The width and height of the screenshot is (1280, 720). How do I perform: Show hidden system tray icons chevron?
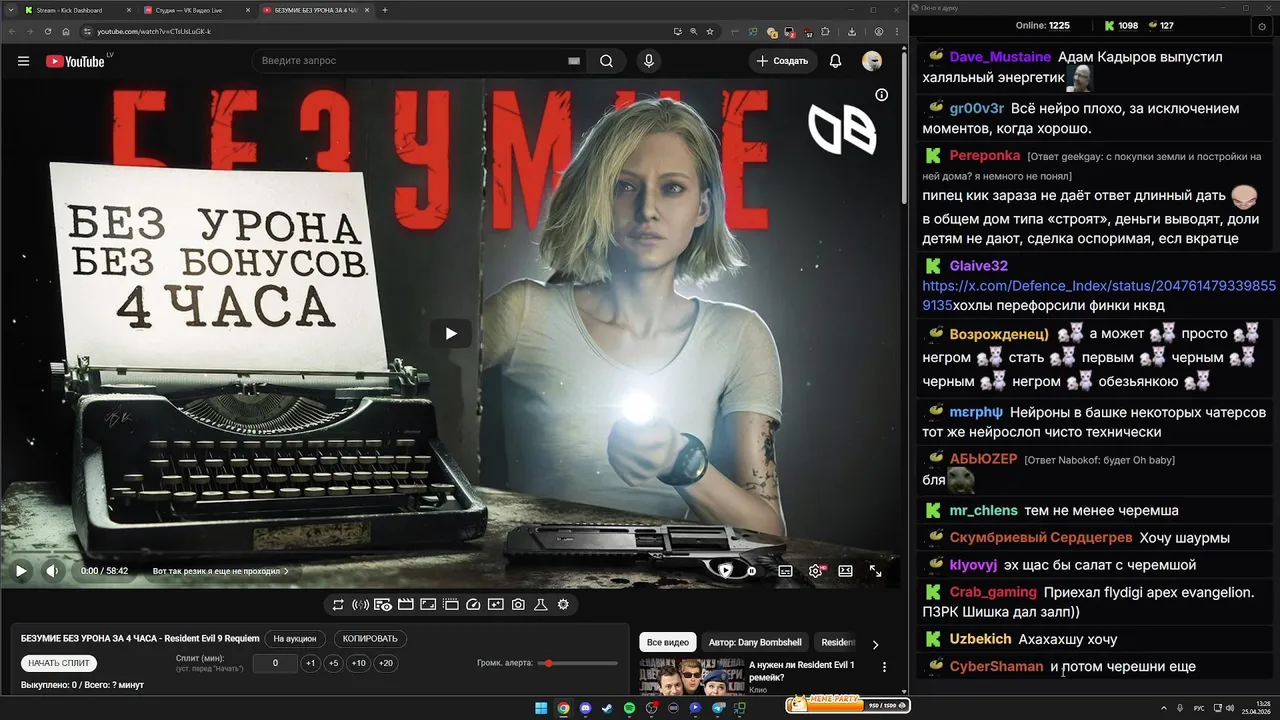point(1164,708)
